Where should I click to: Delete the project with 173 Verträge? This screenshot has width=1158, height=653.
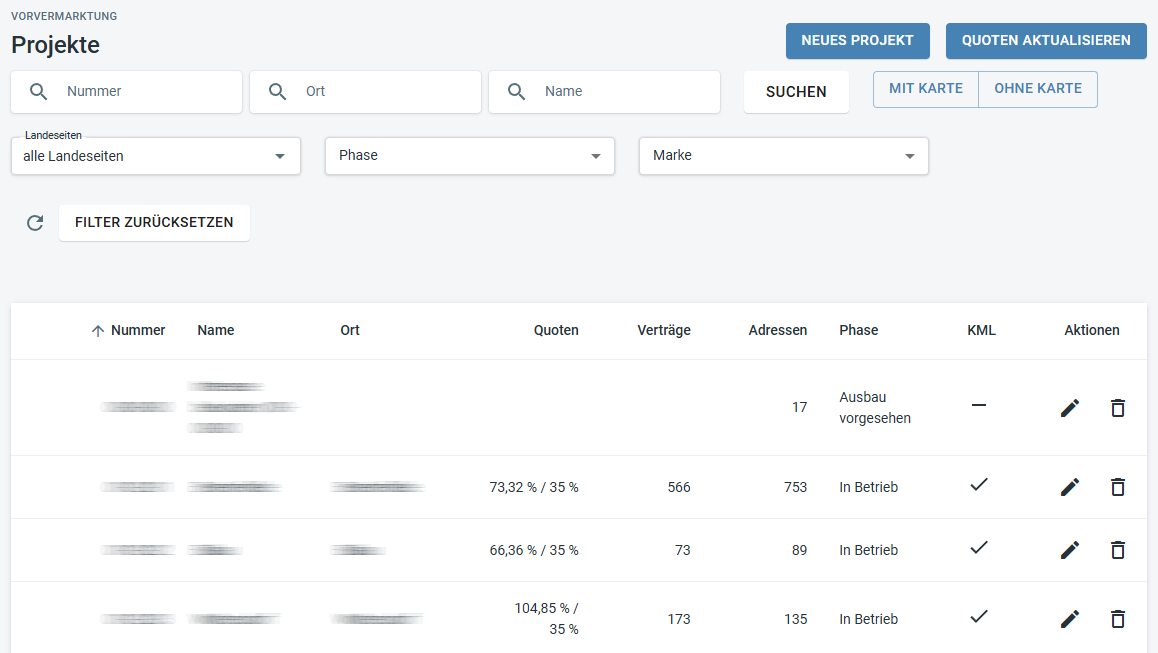point(1118,619)
